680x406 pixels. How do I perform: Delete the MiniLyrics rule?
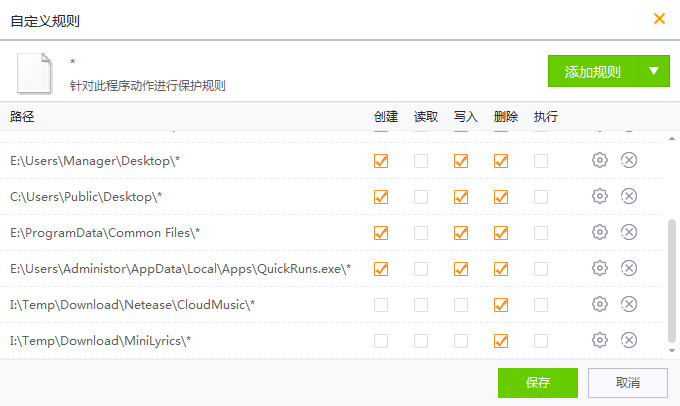pyautogui.click(x=629, y=340)
